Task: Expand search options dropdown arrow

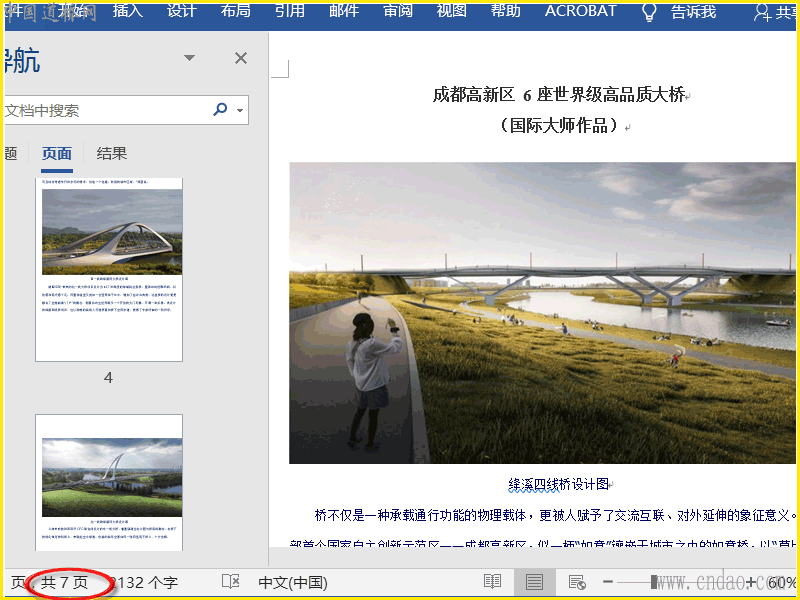Action: pyautogui.click(x=240, y=110)
